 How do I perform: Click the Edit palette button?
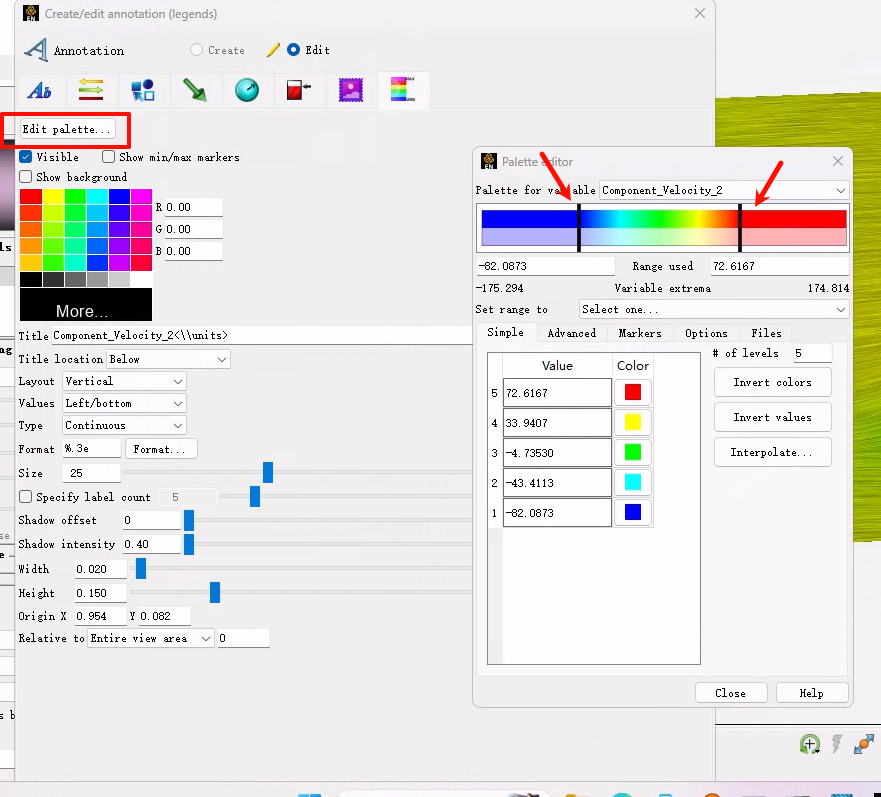(x=67, y=129)
